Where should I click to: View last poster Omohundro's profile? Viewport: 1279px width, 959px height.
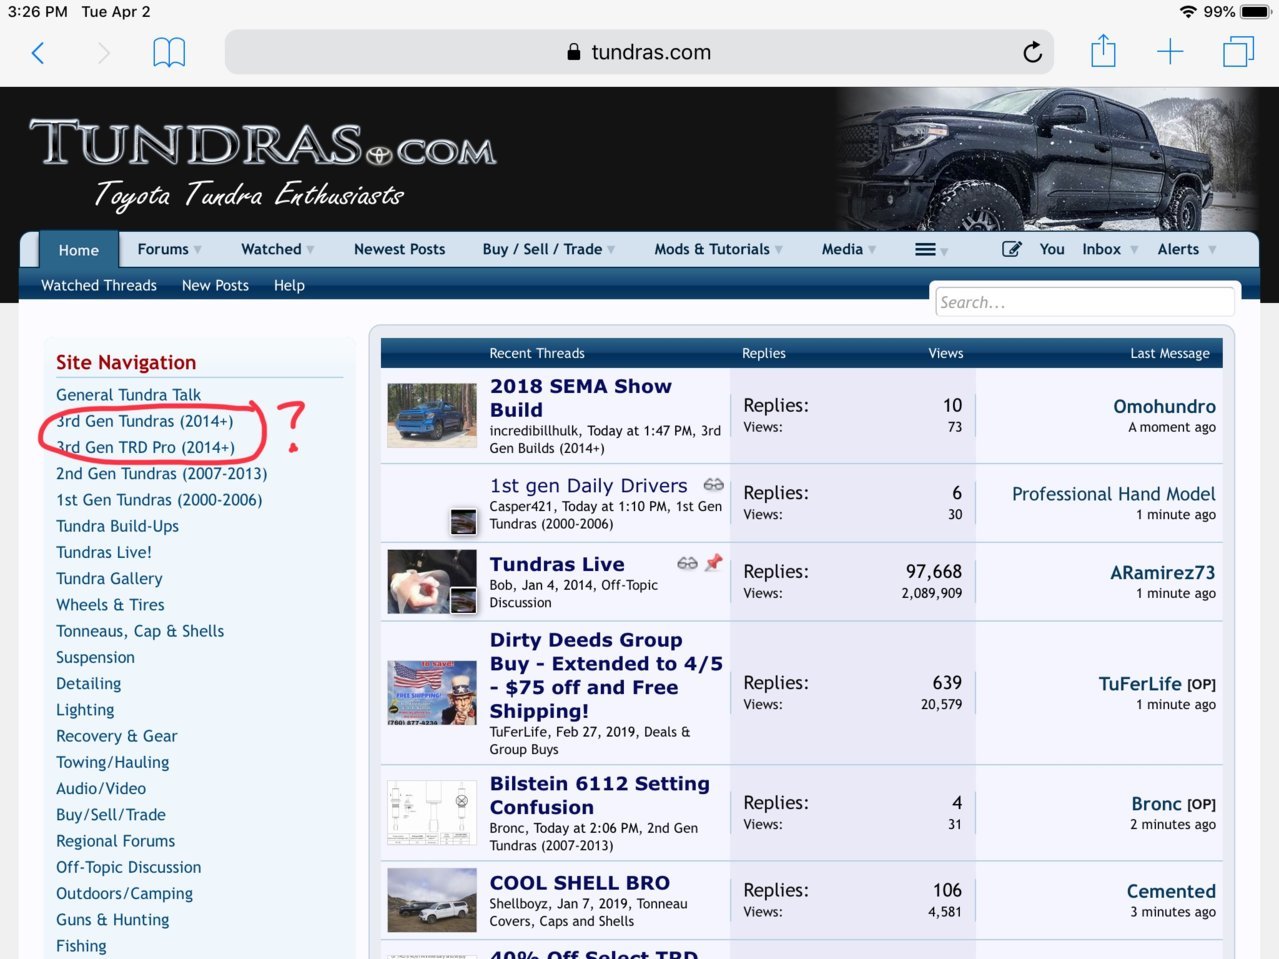point(1164,406)
